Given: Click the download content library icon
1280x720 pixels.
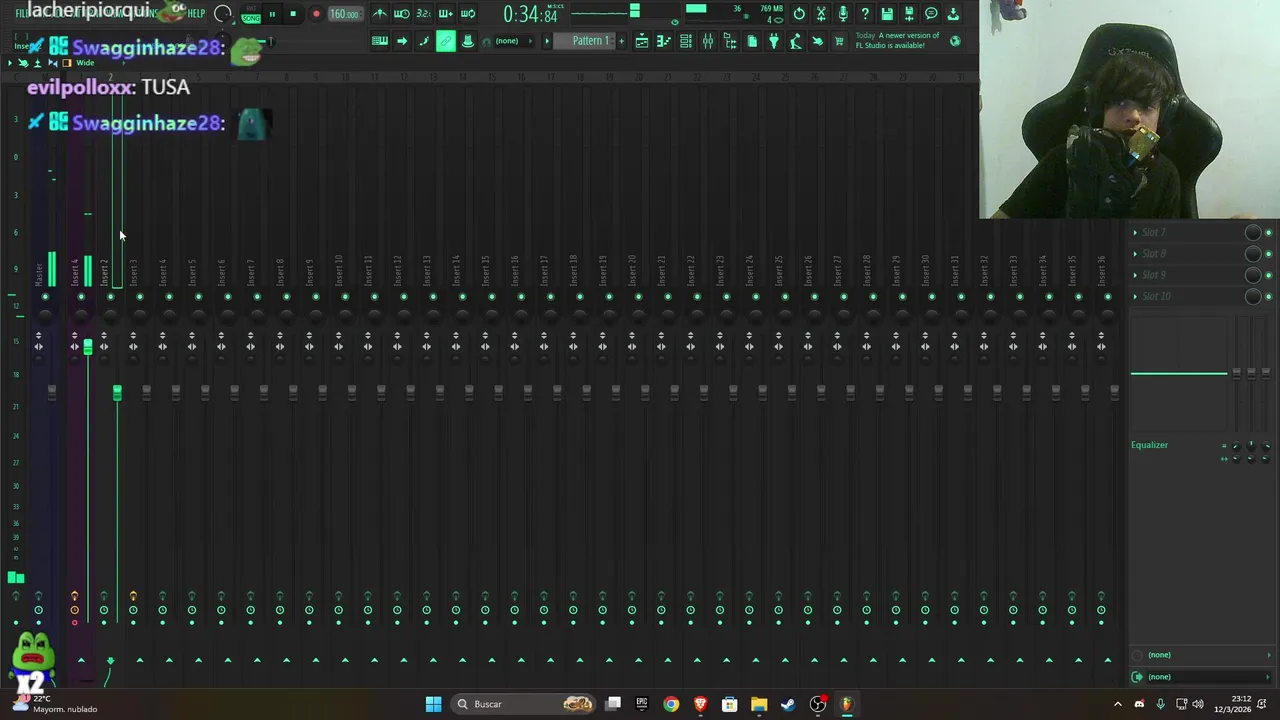Looking at the screenshot, I should [x=953, y=14].
